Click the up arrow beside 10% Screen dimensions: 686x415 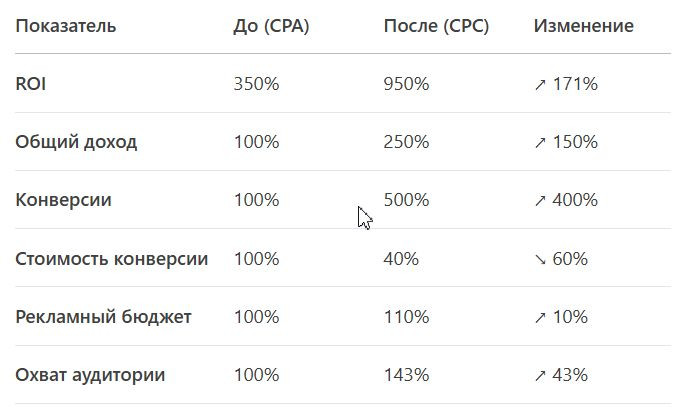pos(540,318)
